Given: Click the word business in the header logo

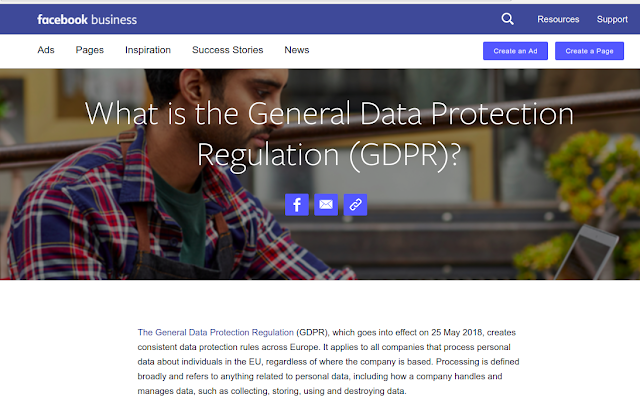Looking at the screenshot, I should (114, 20).
